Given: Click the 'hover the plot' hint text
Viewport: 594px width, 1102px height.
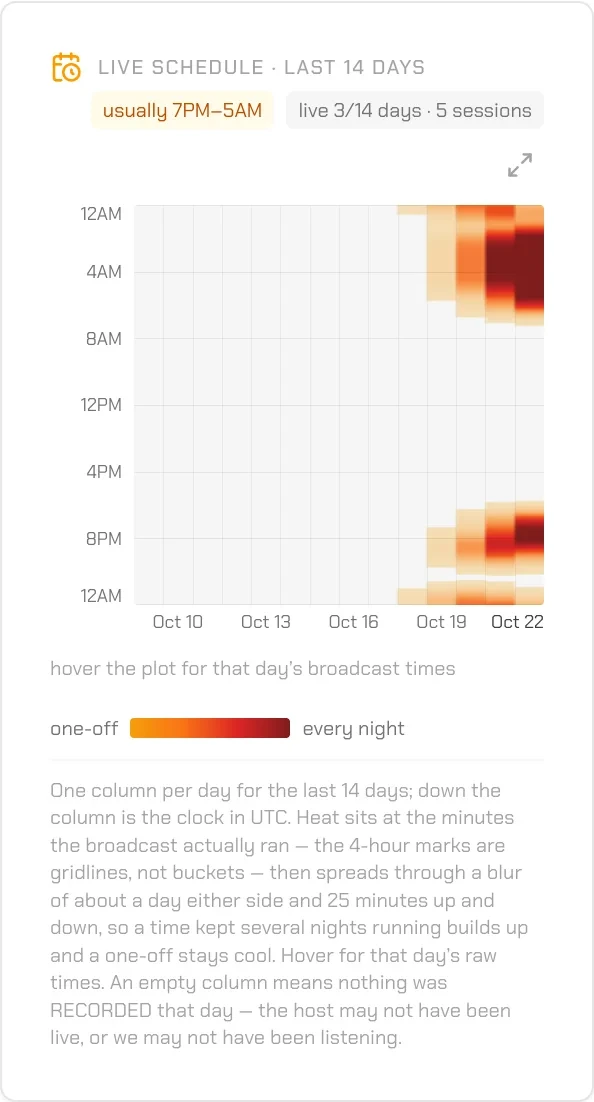Looking at the screenshot, I should [252, 668].
